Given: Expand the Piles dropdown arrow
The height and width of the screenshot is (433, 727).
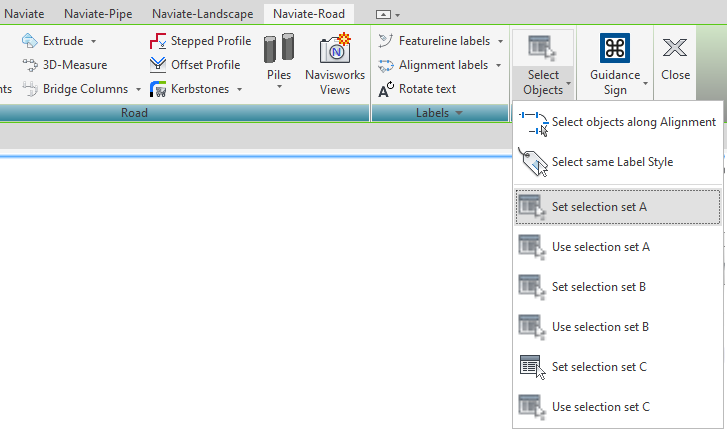Looking at the screenshot, I should 279,87.
